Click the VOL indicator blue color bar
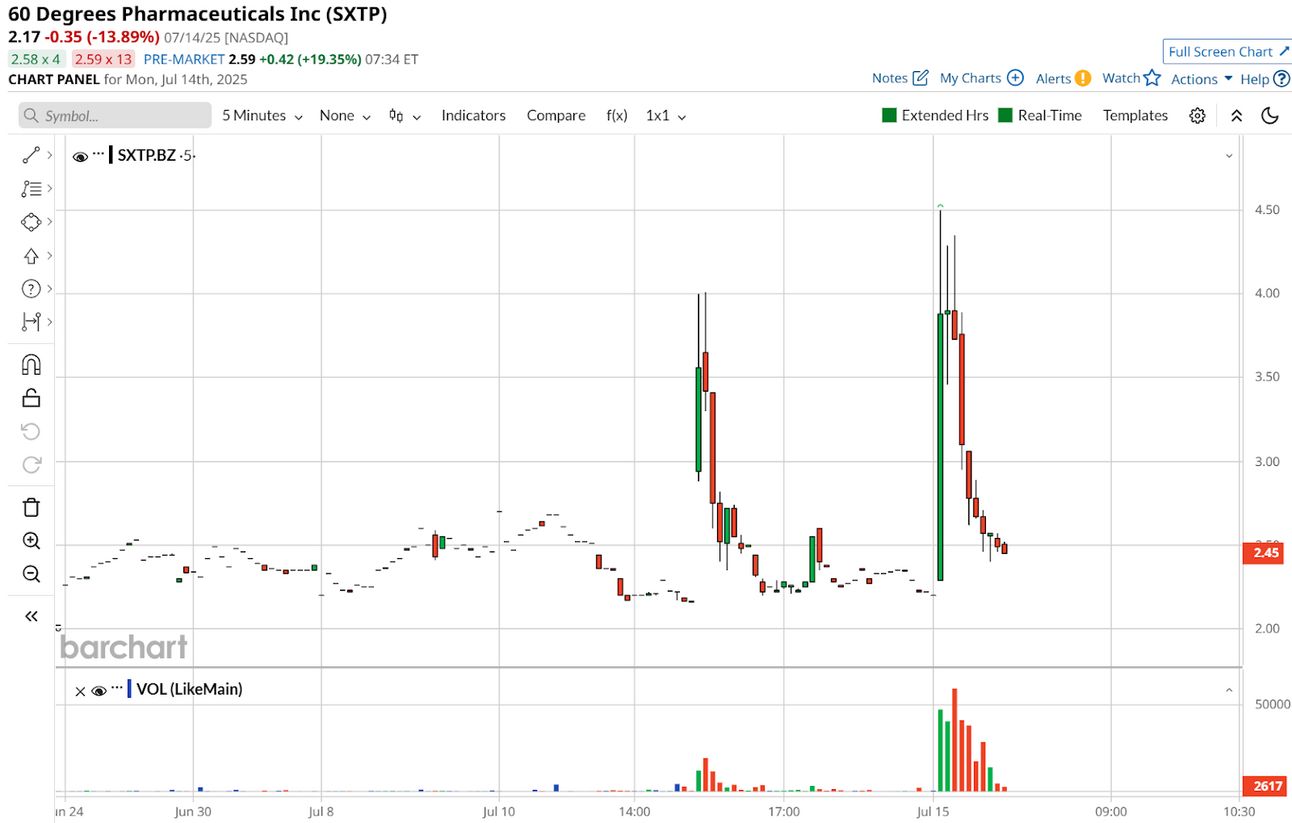The width and height of the screenshot is (1292, 823). click(x=129, y=689)
